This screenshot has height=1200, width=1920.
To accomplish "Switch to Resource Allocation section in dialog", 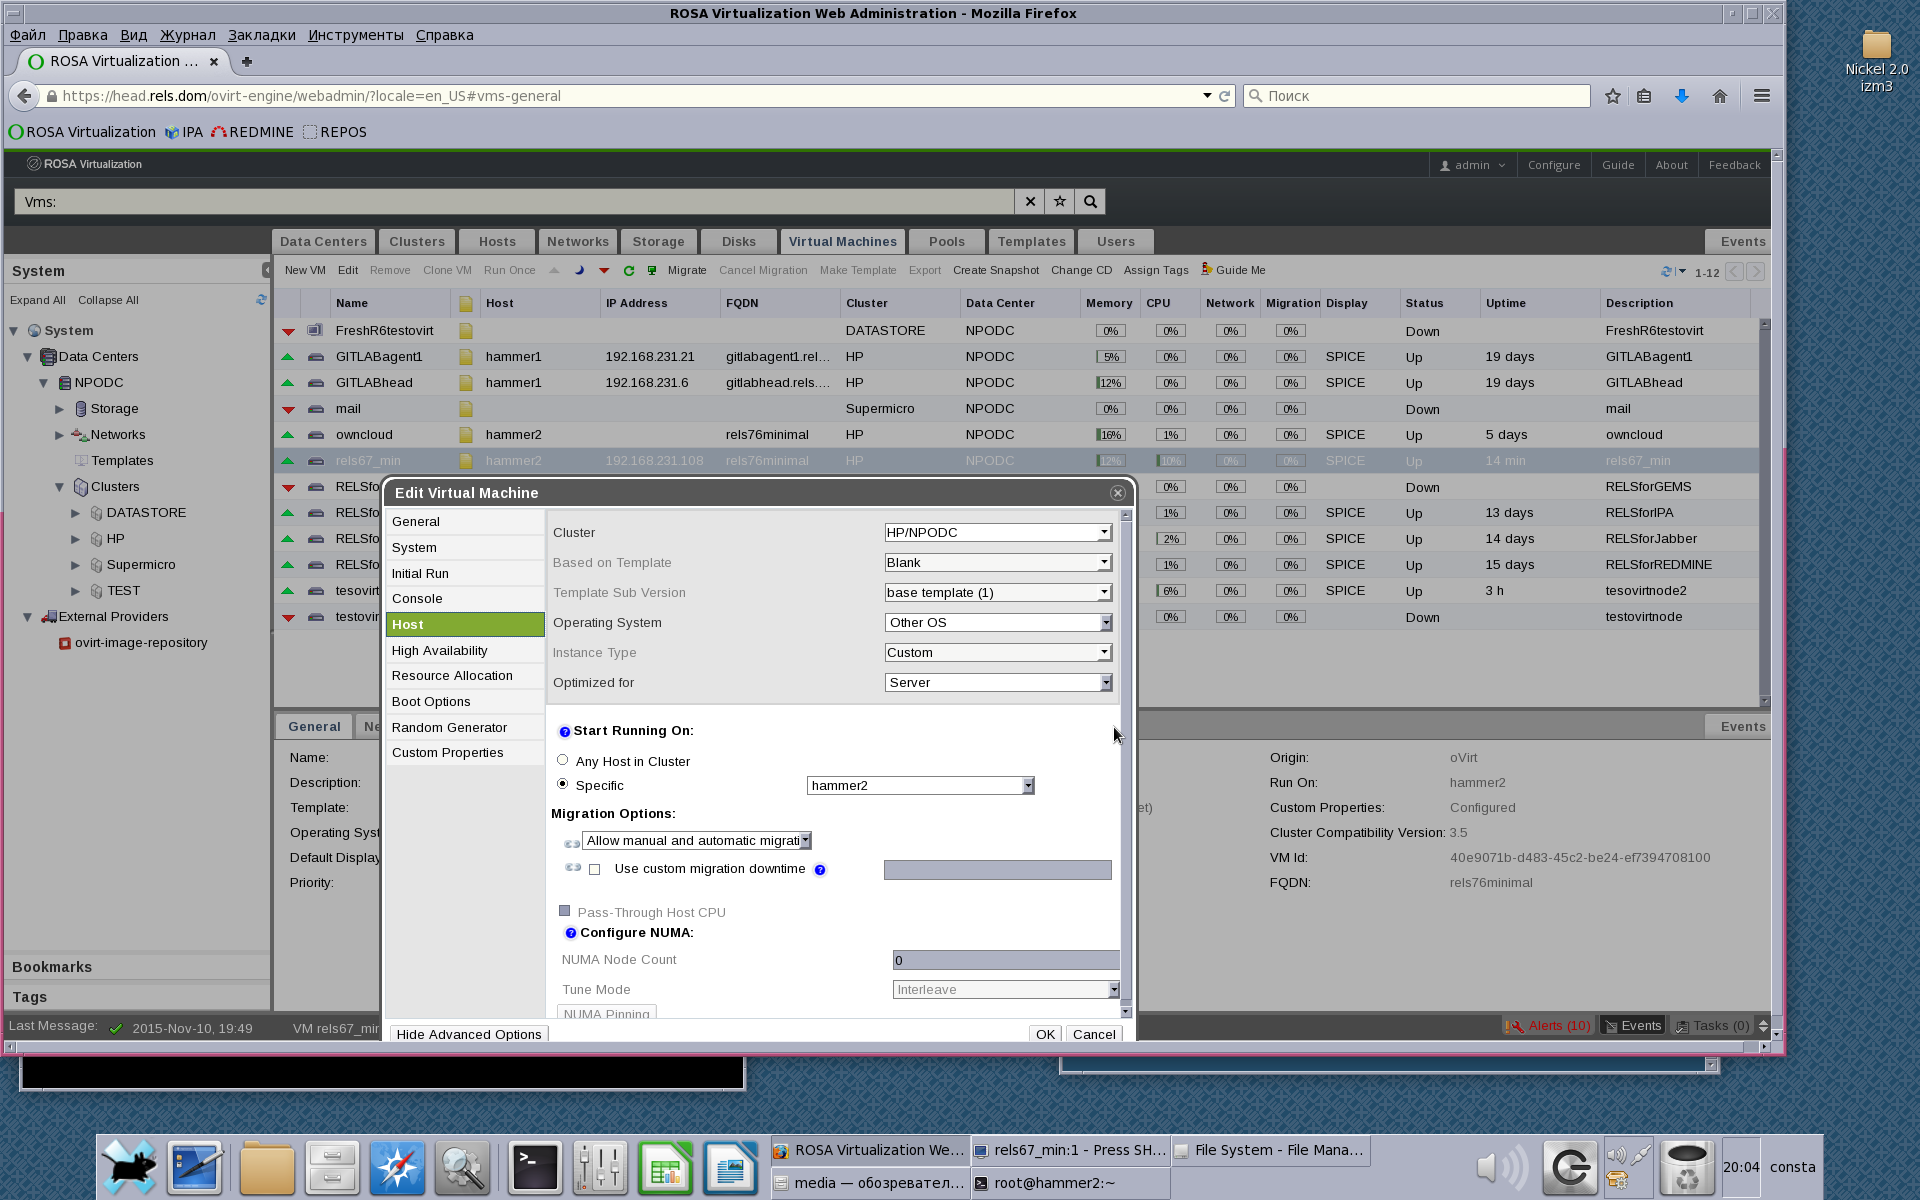I will [x=465, y=676].
